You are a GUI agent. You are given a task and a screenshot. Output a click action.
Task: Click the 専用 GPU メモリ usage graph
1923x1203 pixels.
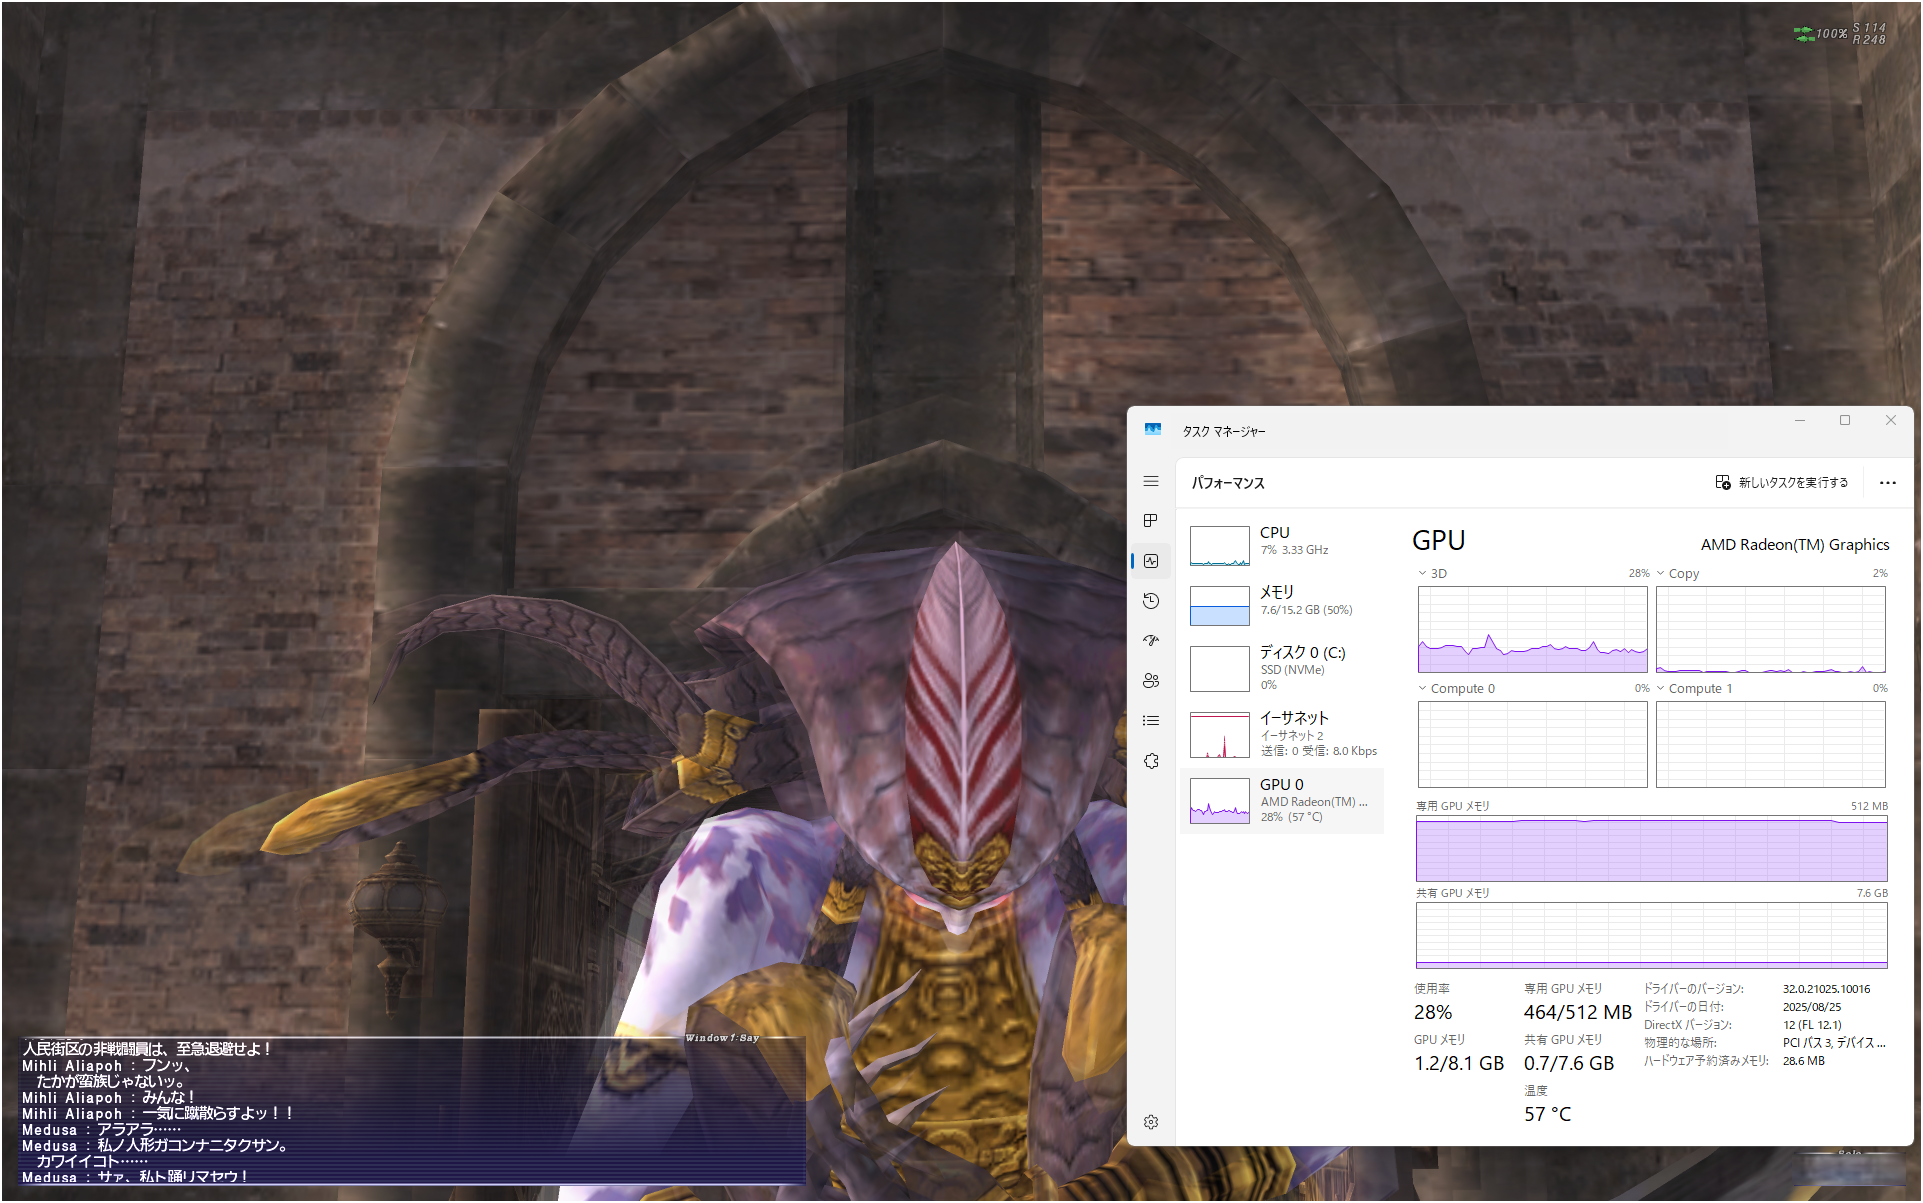[x=1651, y=849]
